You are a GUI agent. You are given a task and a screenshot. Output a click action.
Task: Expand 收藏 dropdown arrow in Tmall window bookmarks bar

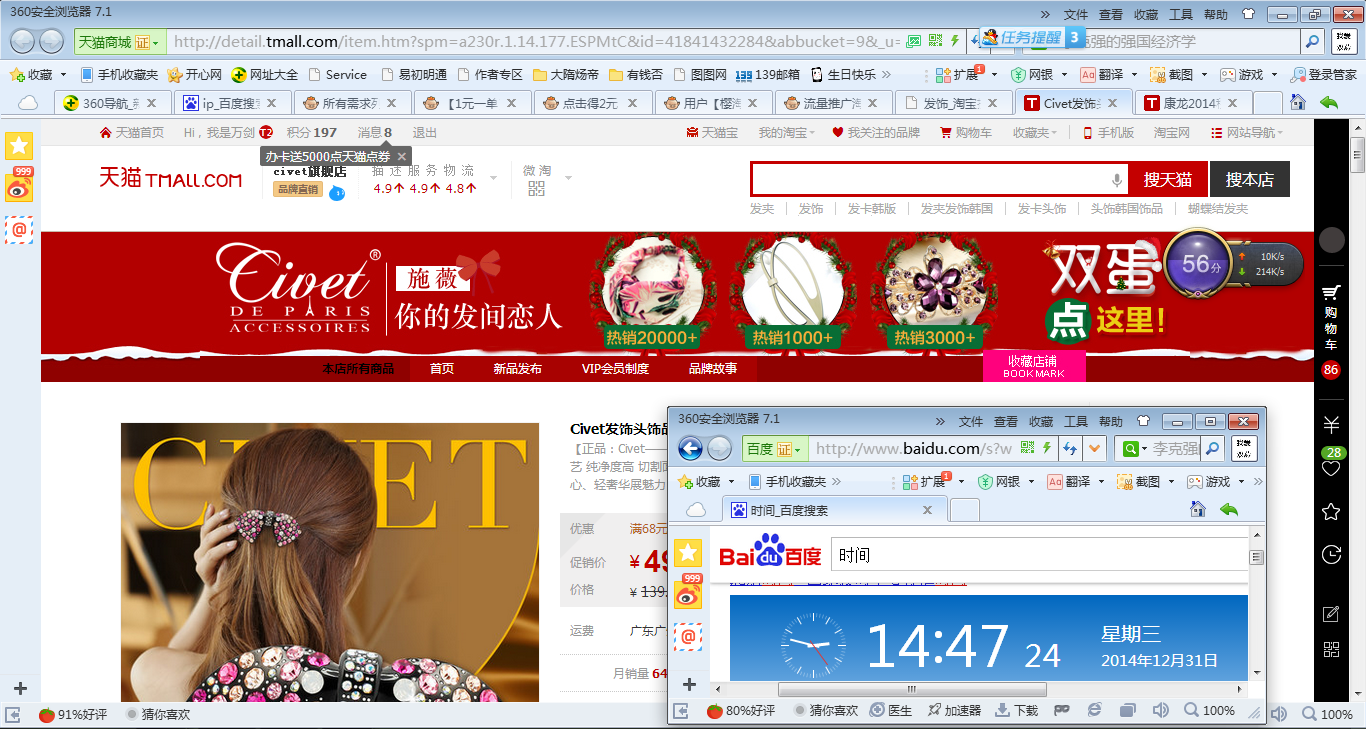pos(64,75)
